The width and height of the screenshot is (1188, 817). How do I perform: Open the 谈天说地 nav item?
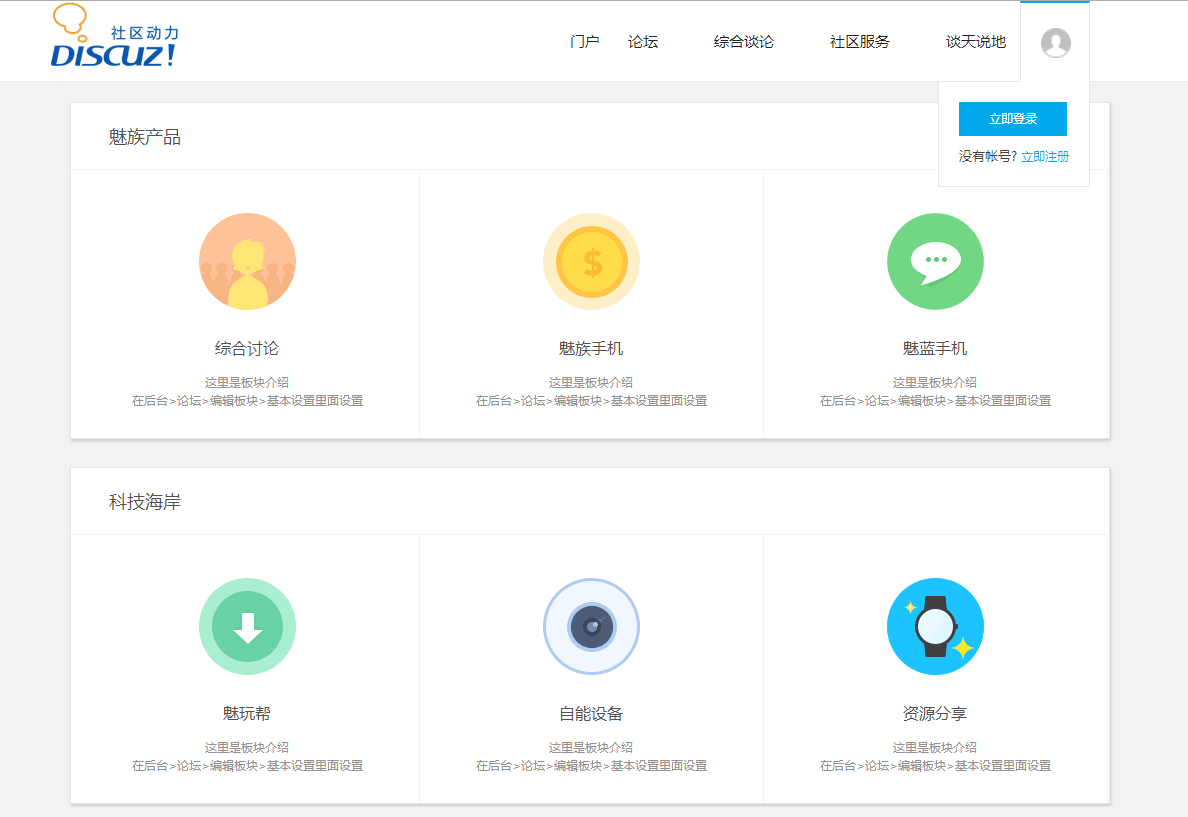click(976, 42)
